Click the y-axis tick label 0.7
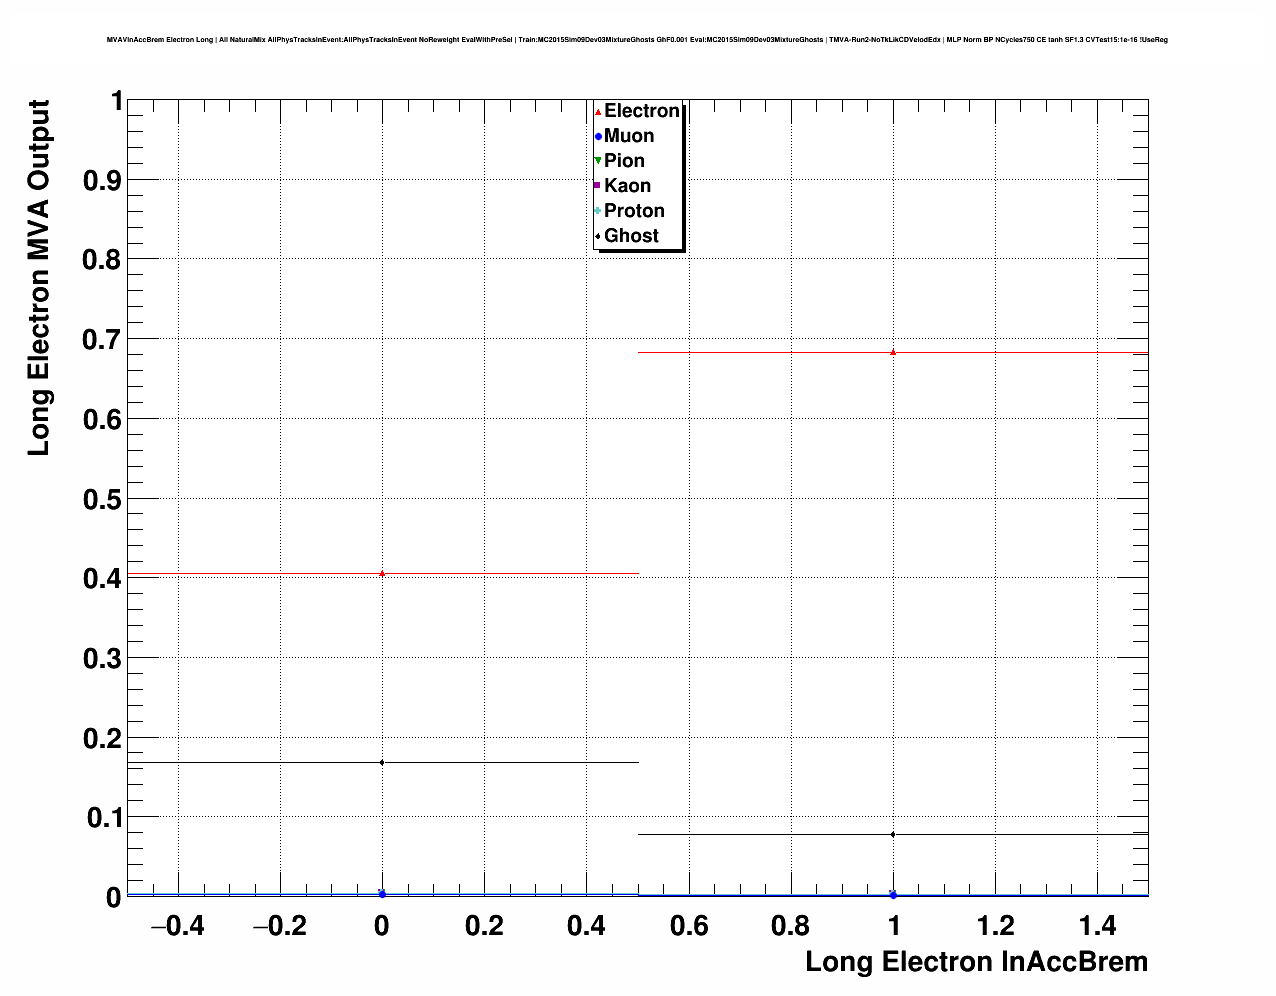This screenshot has height=996, width=1276. pyautogui.click(x=102, y=340)
